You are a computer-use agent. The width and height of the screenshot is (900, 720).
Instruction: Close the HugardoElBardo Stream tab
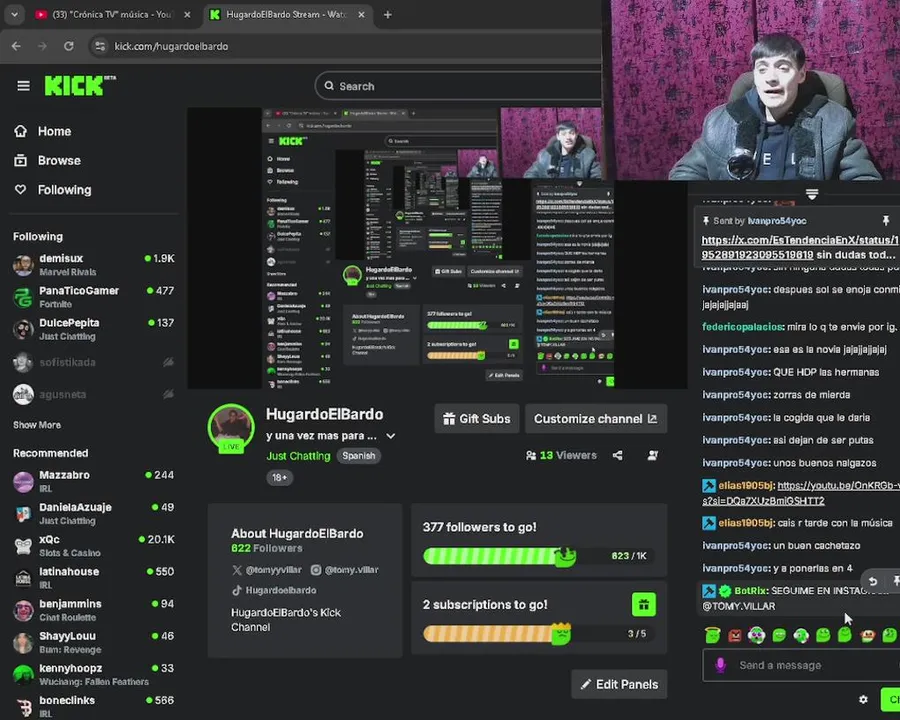(x=361, y=14)
